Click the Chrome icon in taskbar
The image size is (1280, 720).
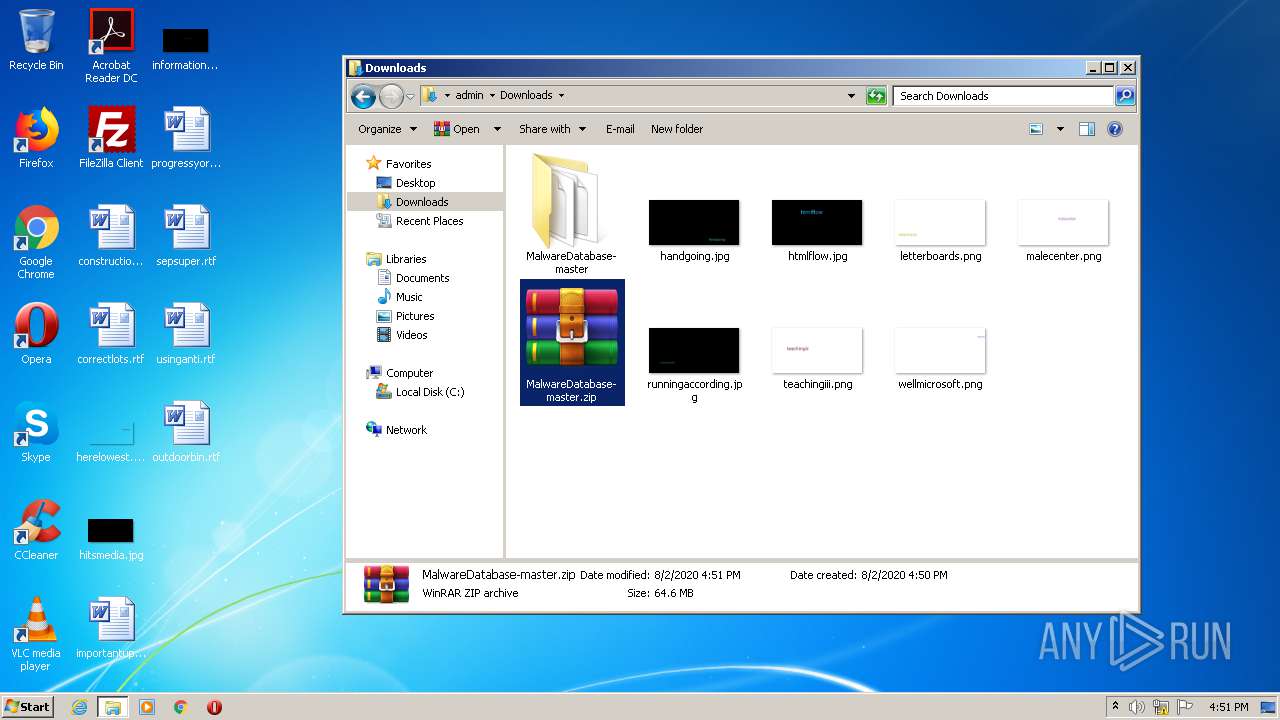coord(181,707)
